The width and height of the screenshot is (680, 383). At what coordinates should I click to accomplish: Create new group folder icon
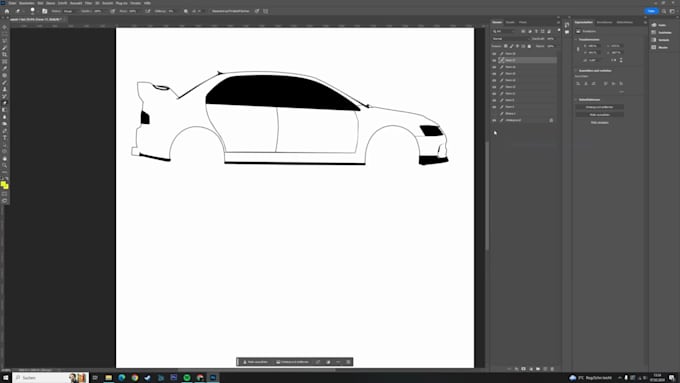pos(538,369)
